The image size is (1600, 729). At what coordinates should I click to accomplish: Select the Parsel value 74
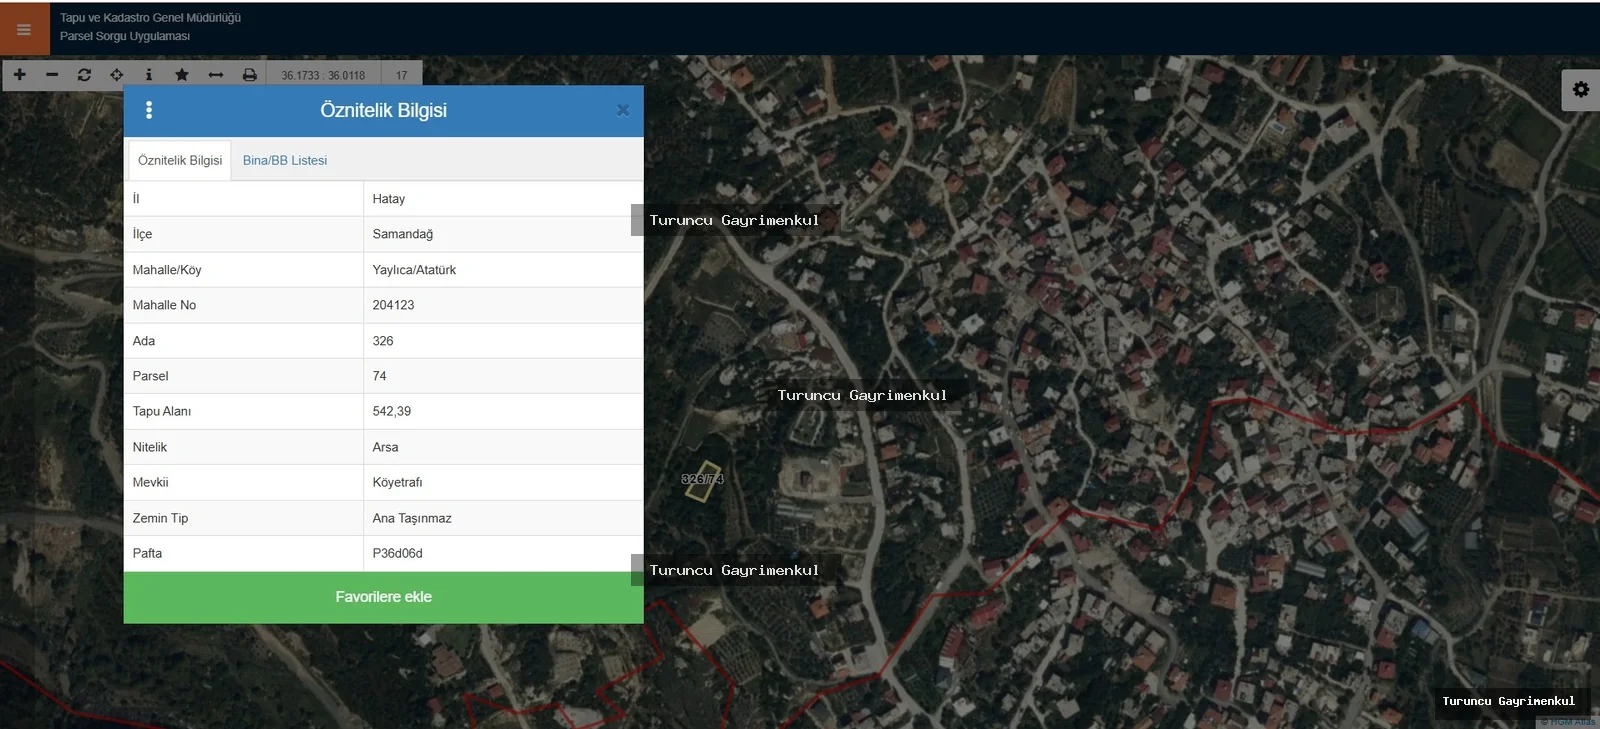[x=379, y=376]
